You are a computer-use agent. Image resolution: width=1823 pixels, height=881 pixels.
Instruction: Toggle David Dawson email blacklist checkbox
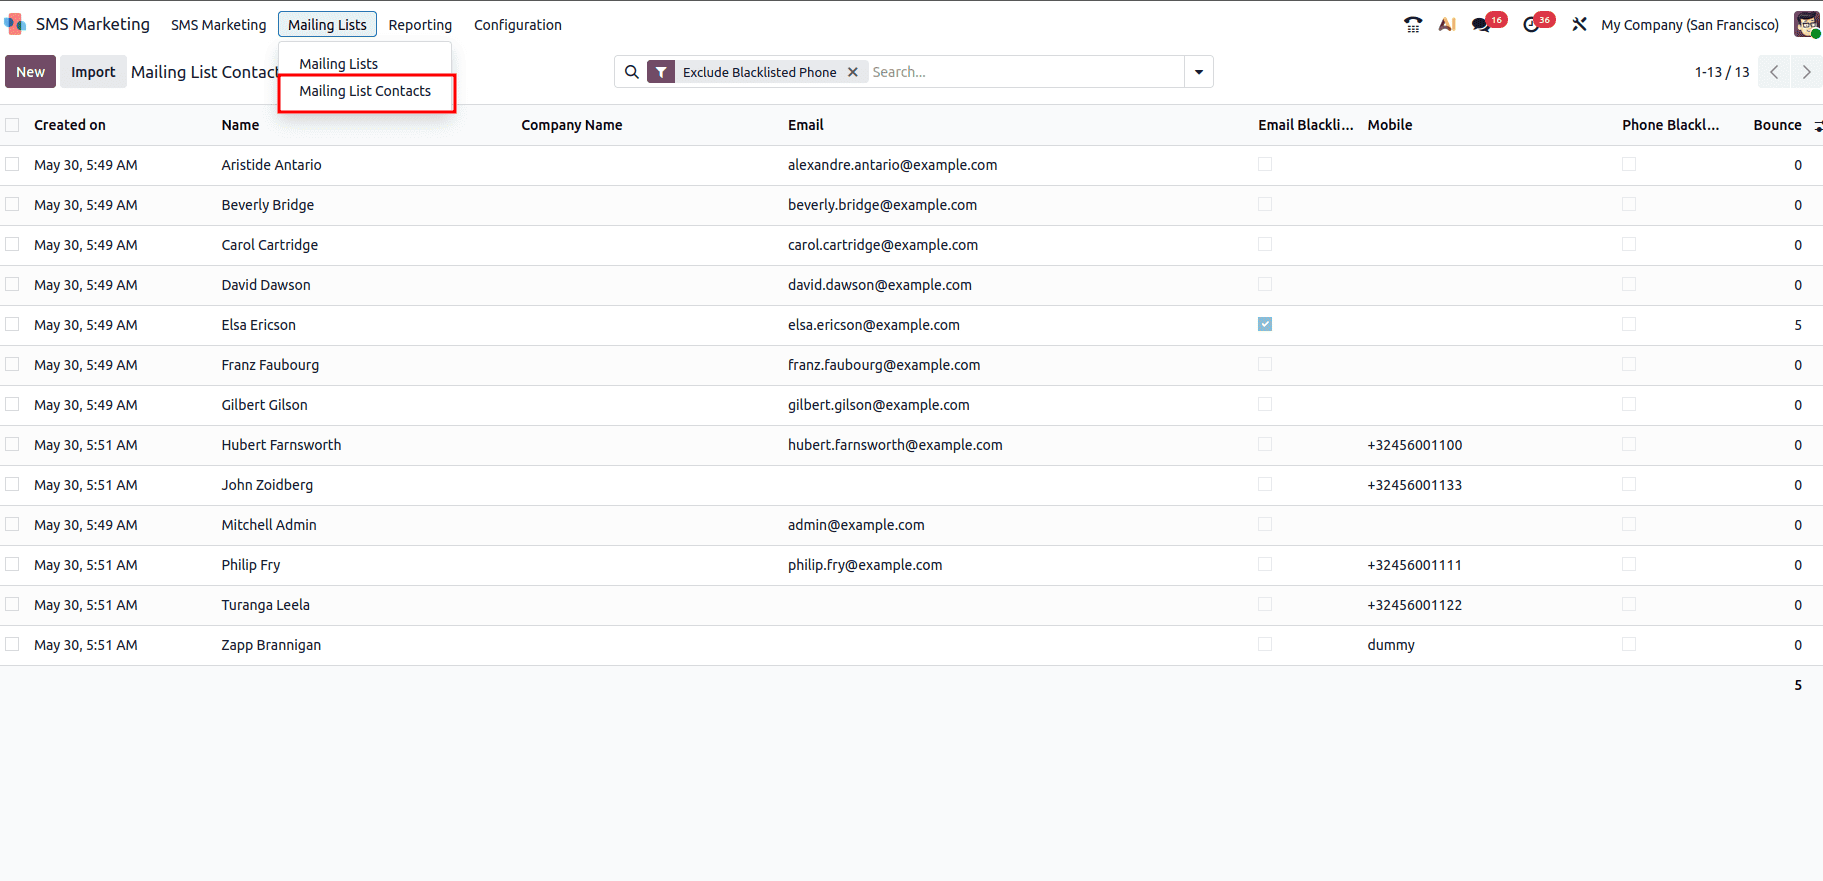click(x=1265, y=284)
